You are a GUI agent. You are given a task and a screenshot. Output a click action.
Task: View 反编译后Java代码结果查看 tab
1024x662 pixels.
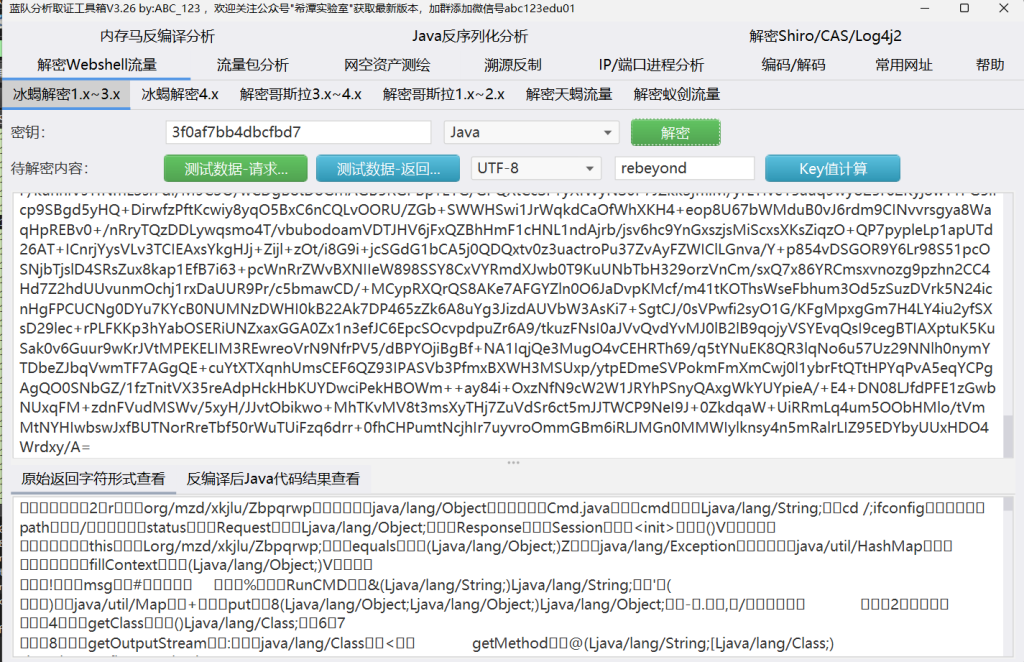pyautogui.click(x=273, y=479)
